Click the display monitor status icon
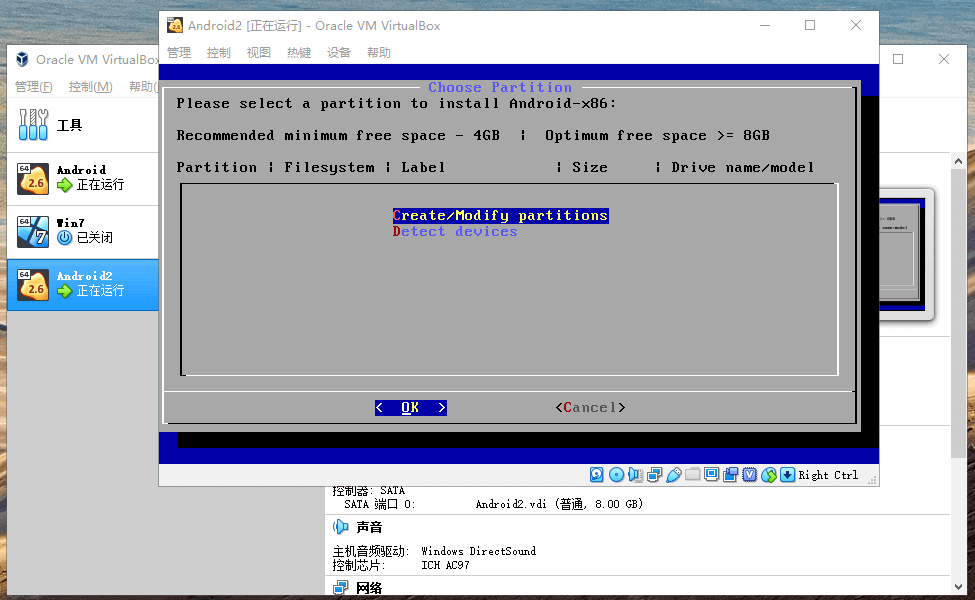This screenshot has height=600, width=975. [712, 475]
